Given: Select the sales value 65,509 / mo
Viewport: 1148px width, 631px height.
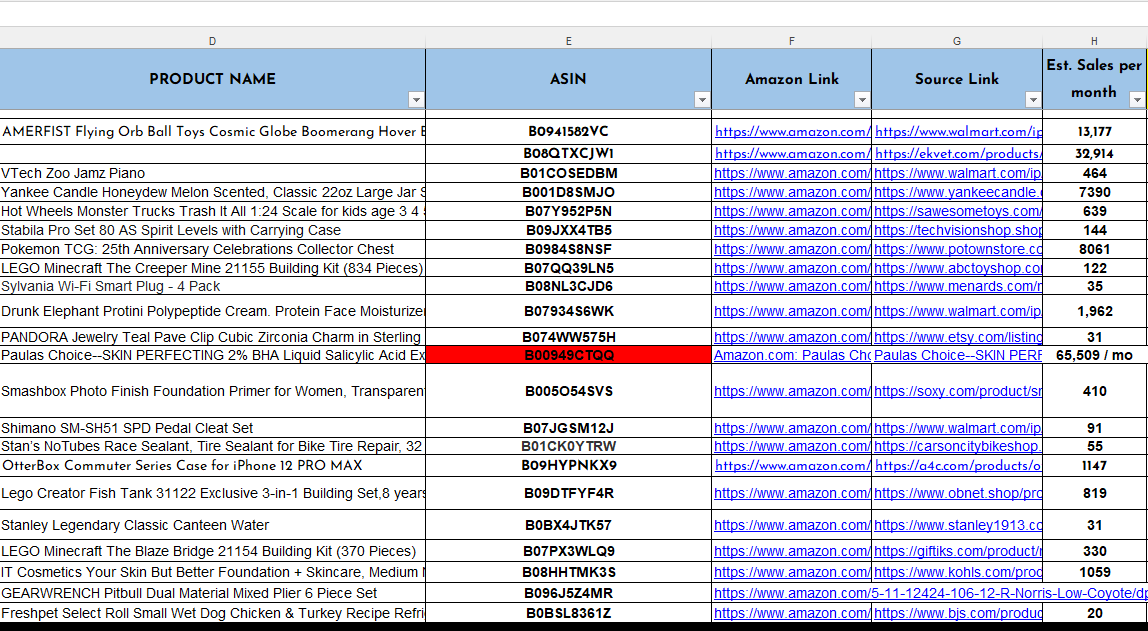Looking at the screenshot, I should (x=1095, y=355).
